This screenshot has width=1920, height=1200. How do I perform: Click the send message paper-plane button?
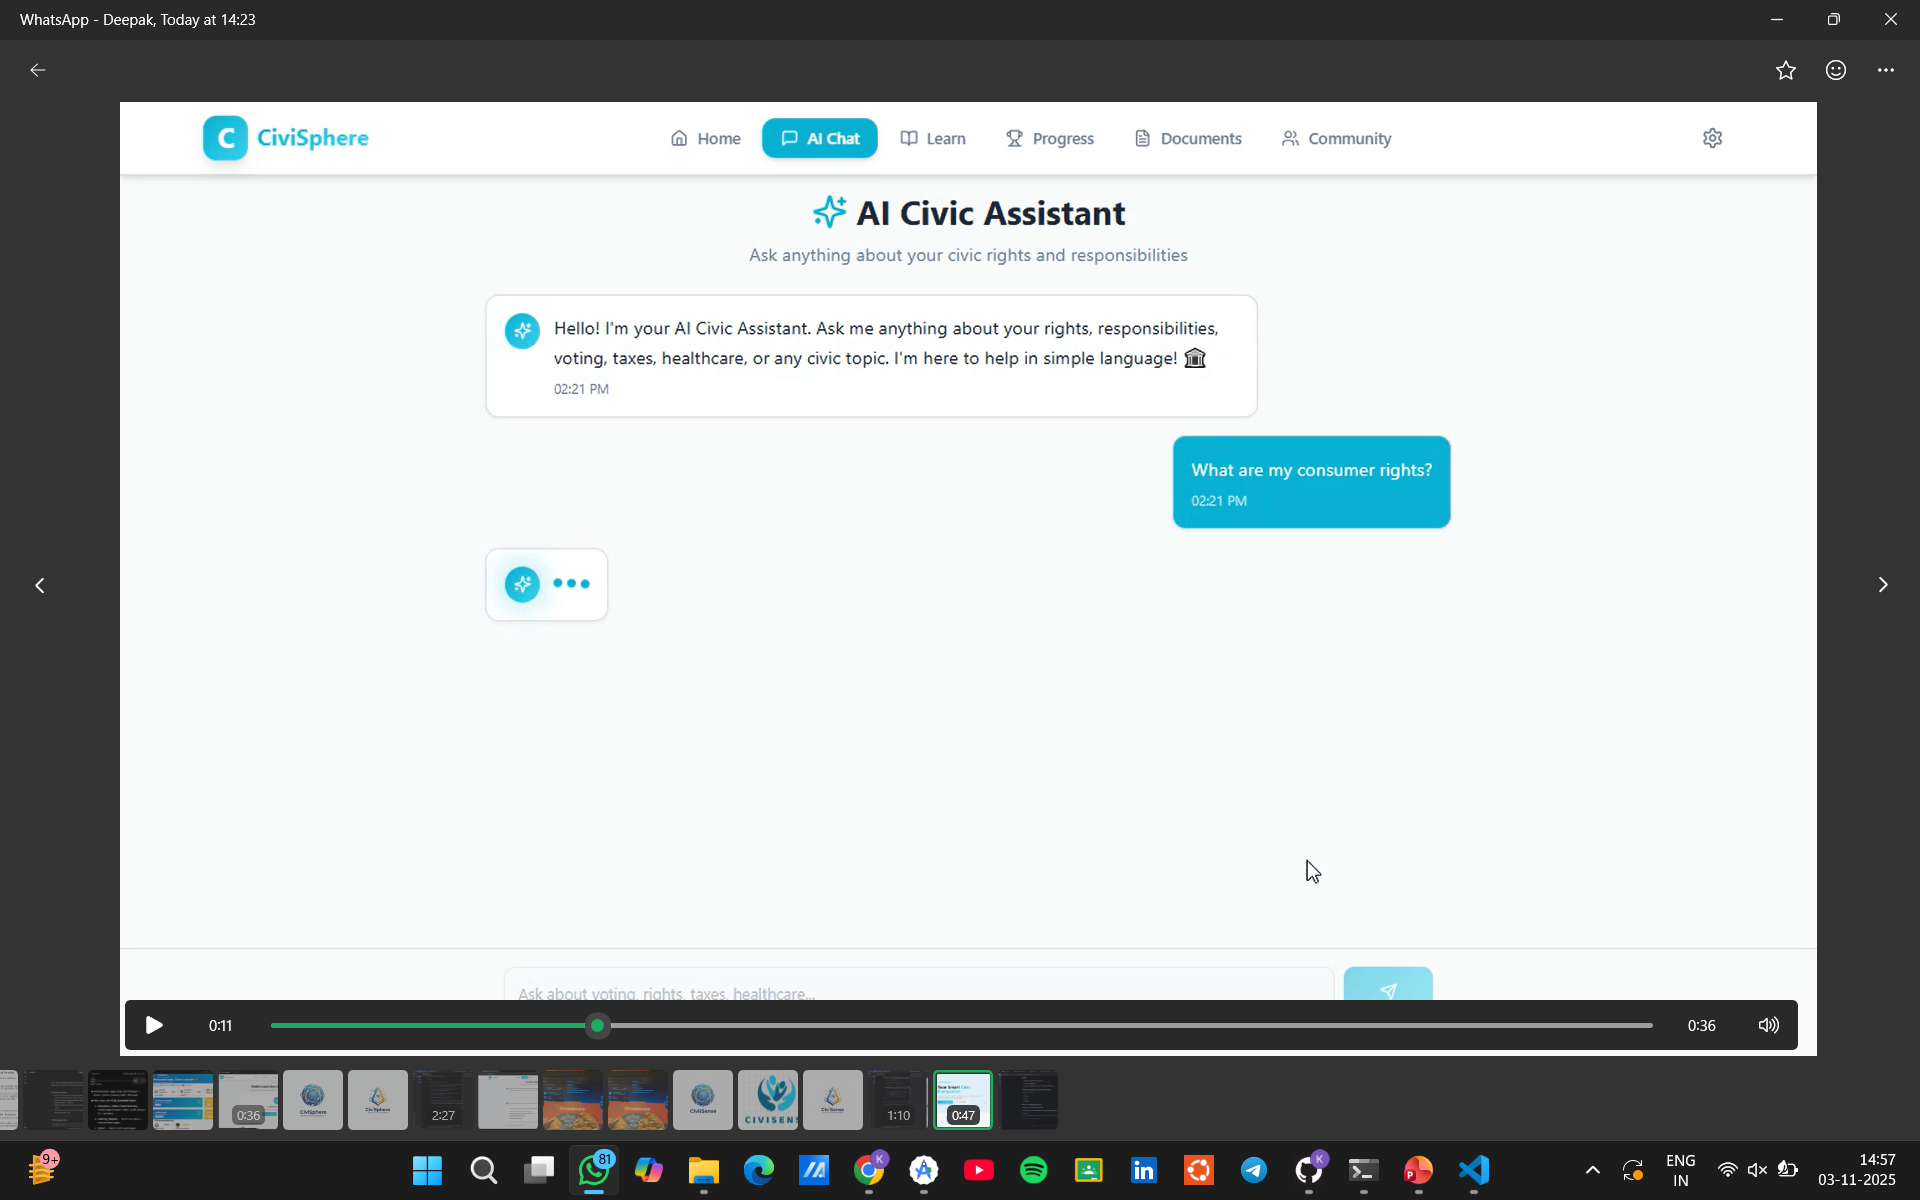click(x=1387, y=986)
